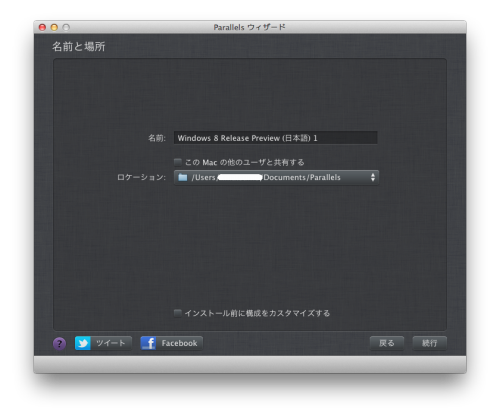Enable sharing with other Mac users checkbox
Screen dimensions: 500x420
(178, 162)
